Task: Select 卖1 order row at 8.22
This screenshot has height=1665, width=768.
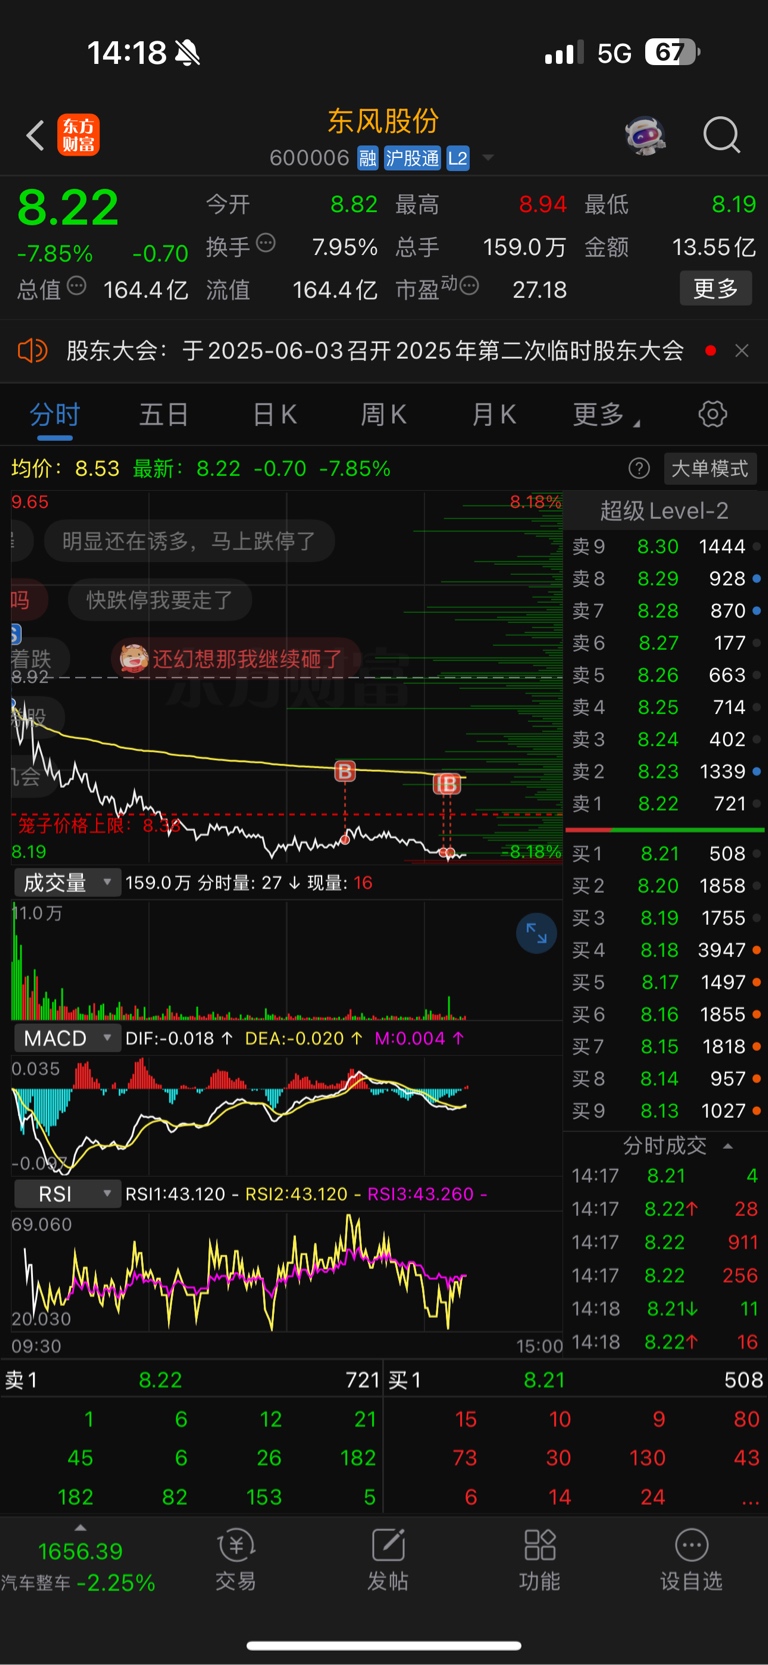Action: (666, 804)
